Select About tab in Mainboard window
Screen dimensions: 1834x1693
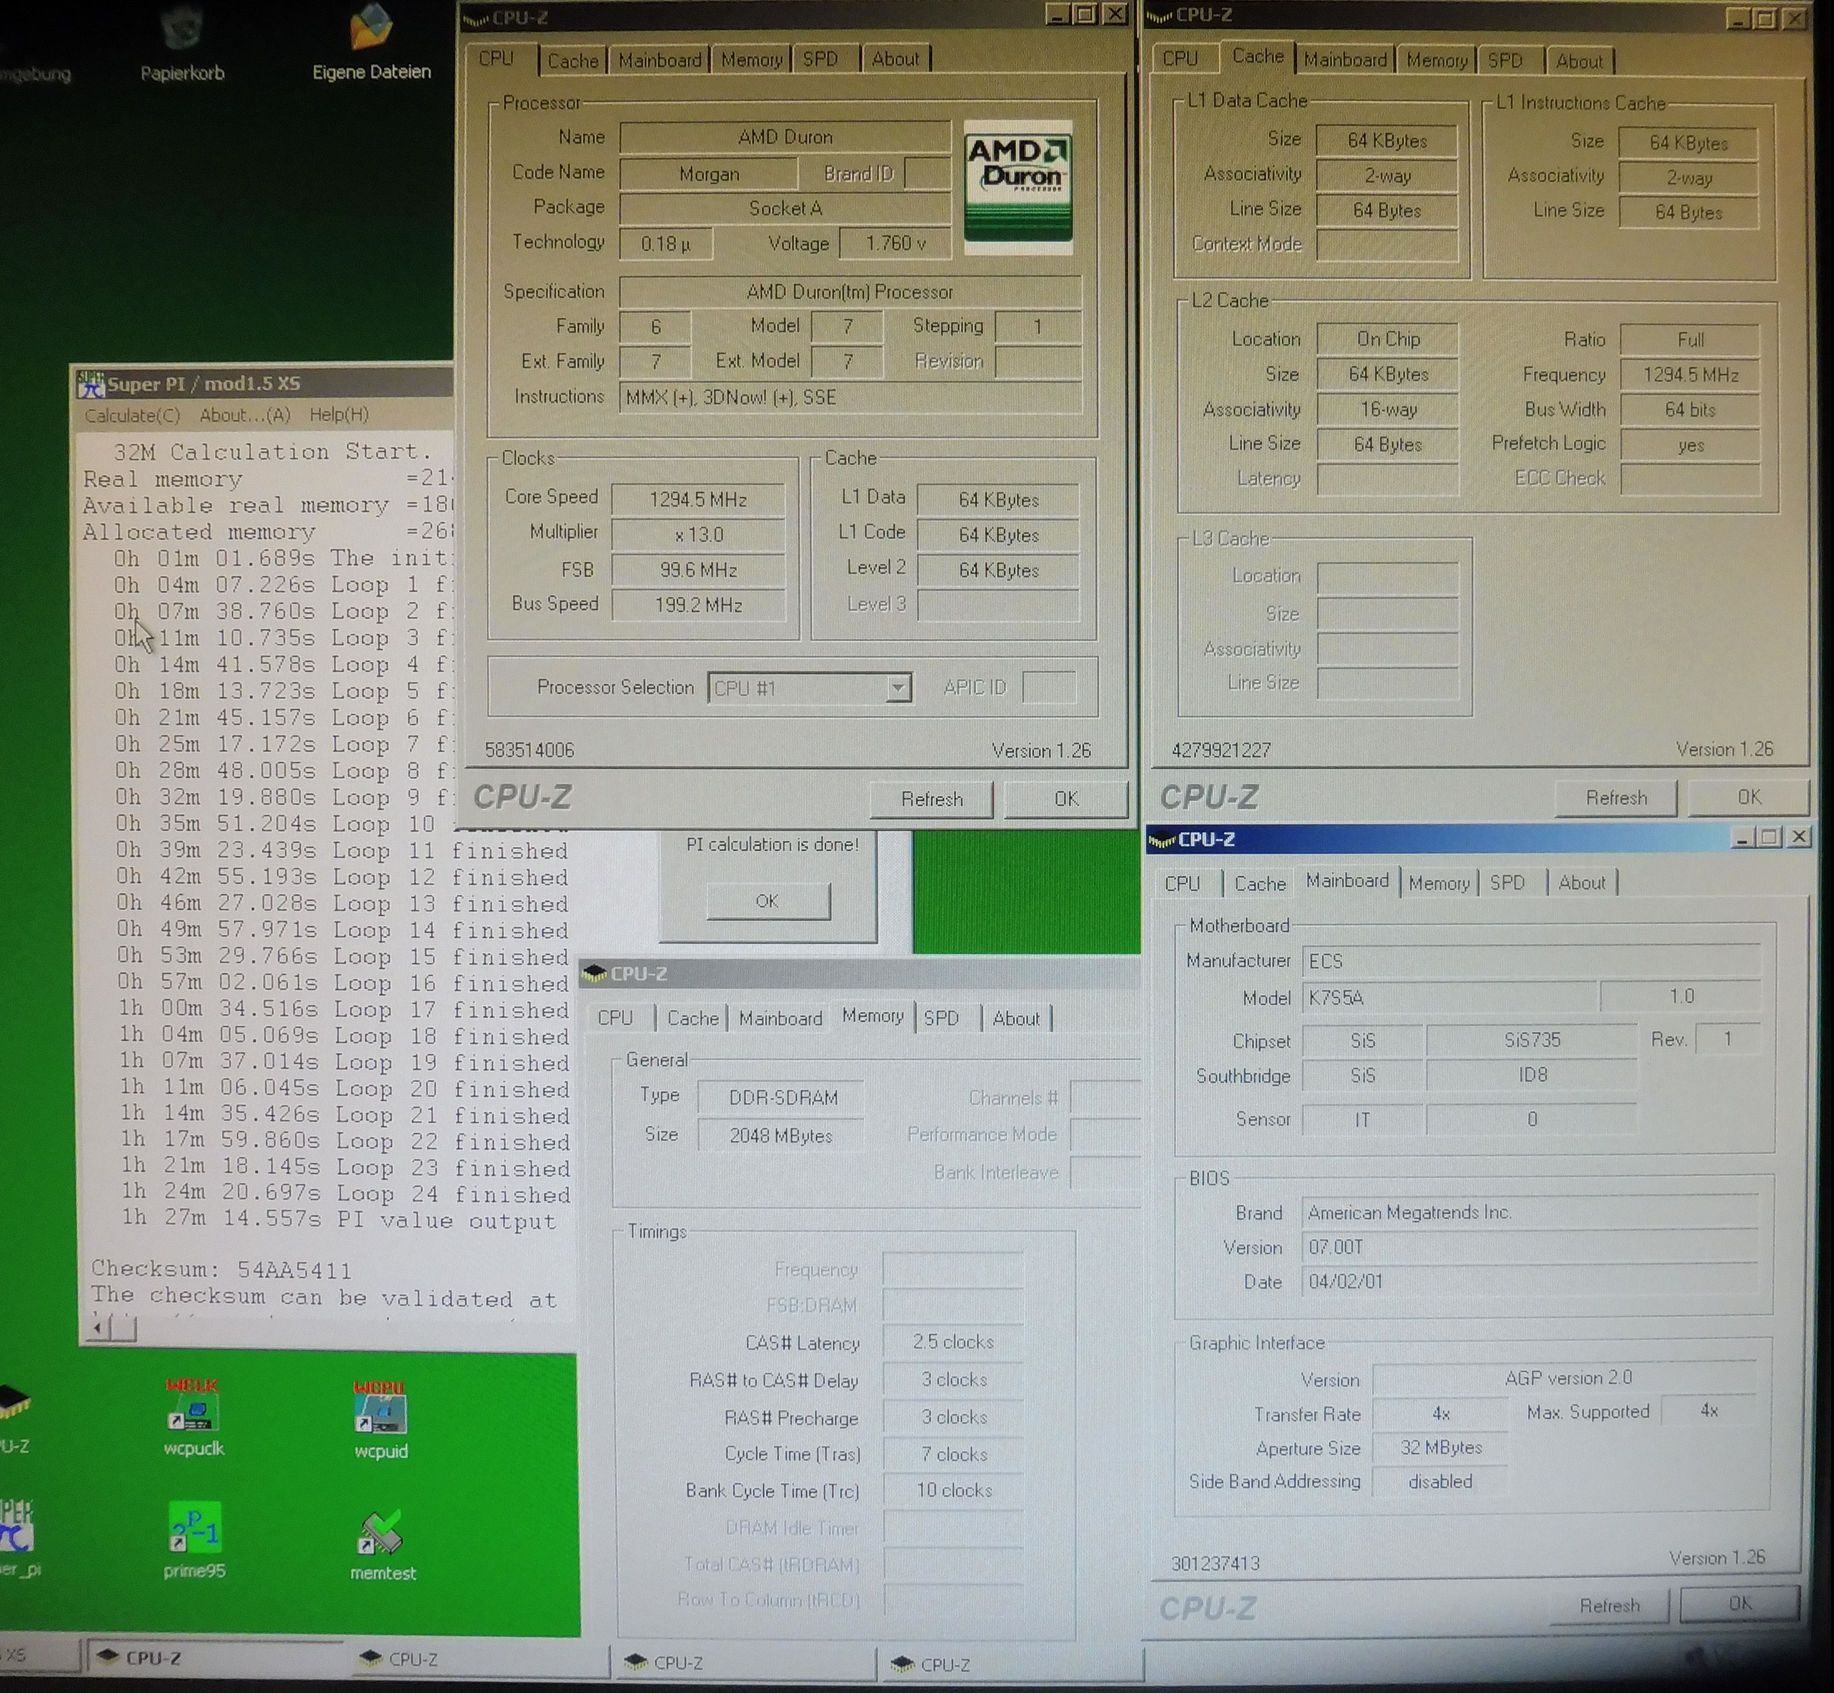pyautogui.click(x=1581, y=883)
